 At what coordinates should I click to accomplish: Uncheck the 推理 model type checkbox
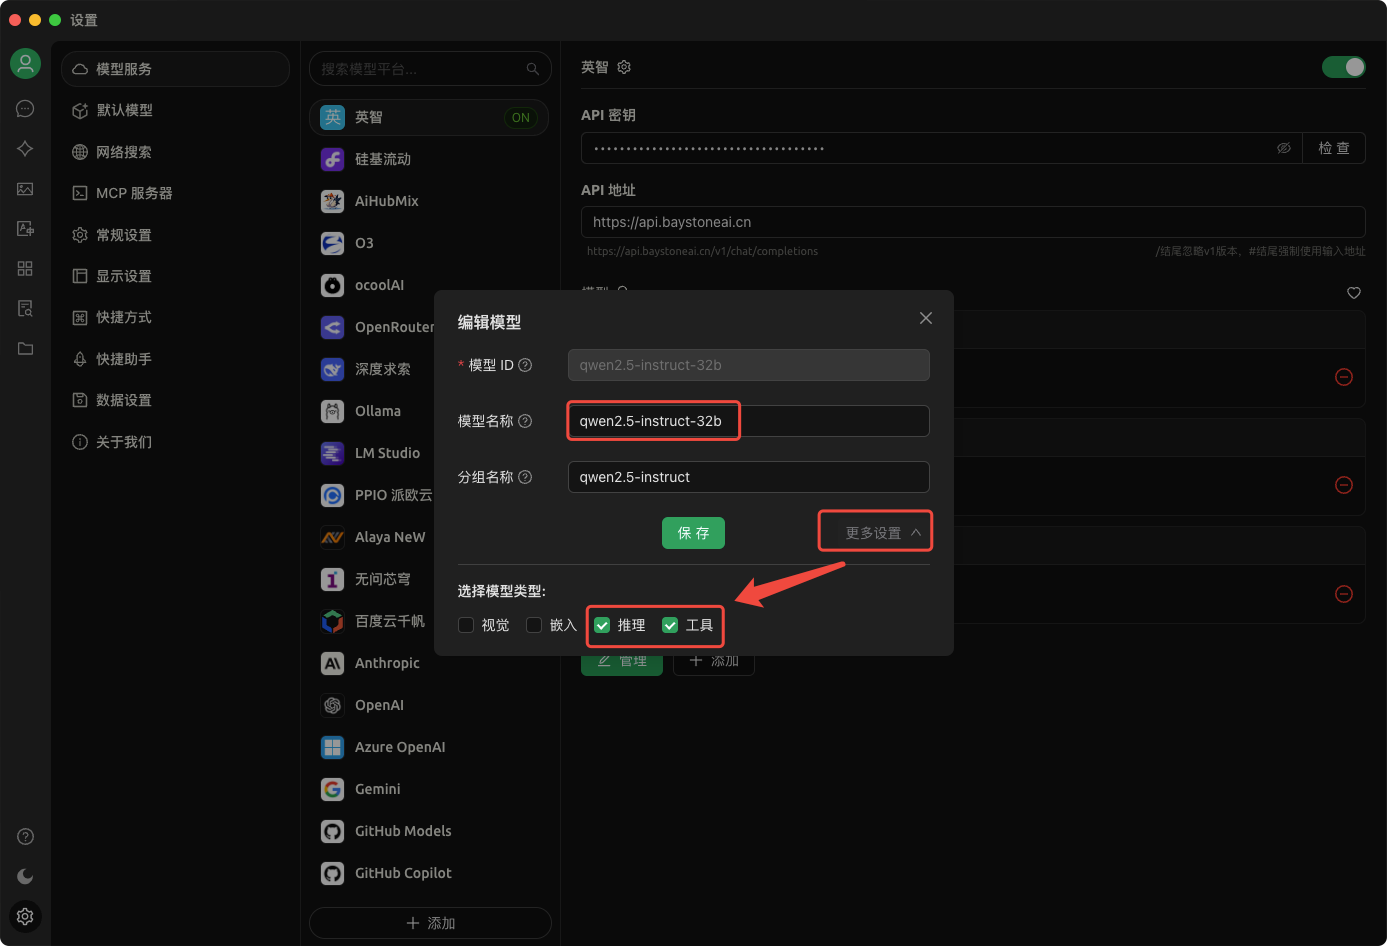click(602, 625)
